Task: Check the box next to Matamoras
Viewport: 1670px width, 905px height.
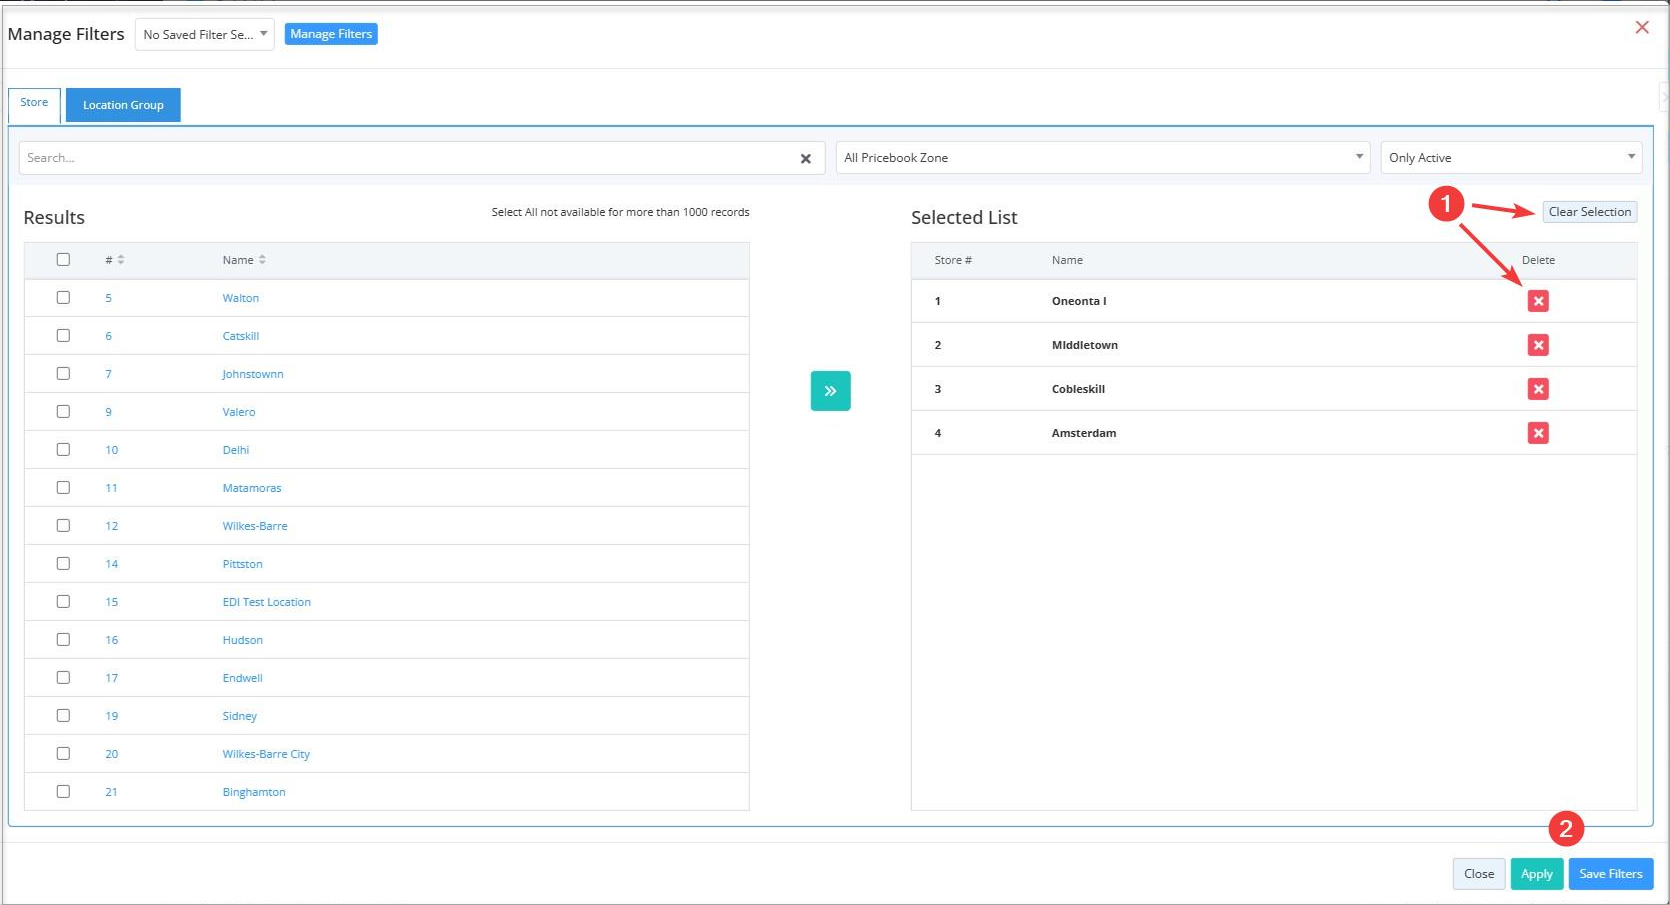Action: tap(63, 487)
